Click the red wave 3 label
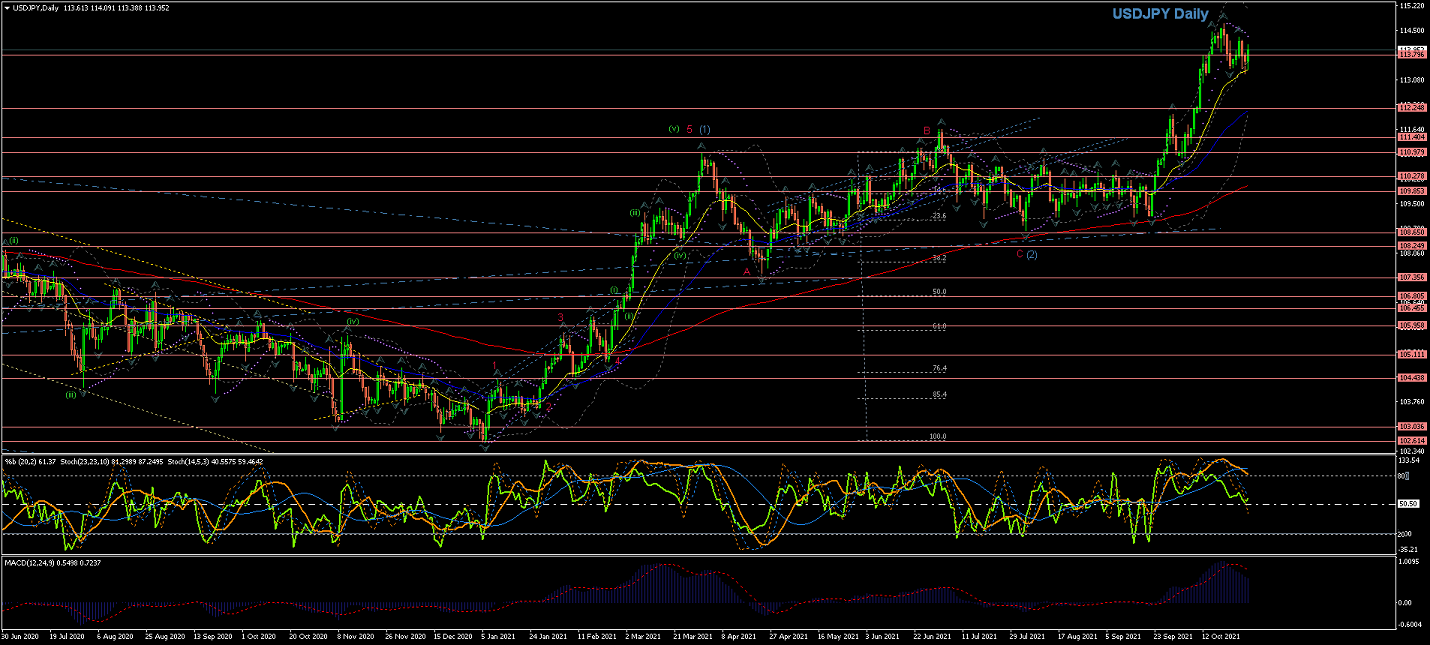Viewport: 1430px width, 645px height. point(560,317)
